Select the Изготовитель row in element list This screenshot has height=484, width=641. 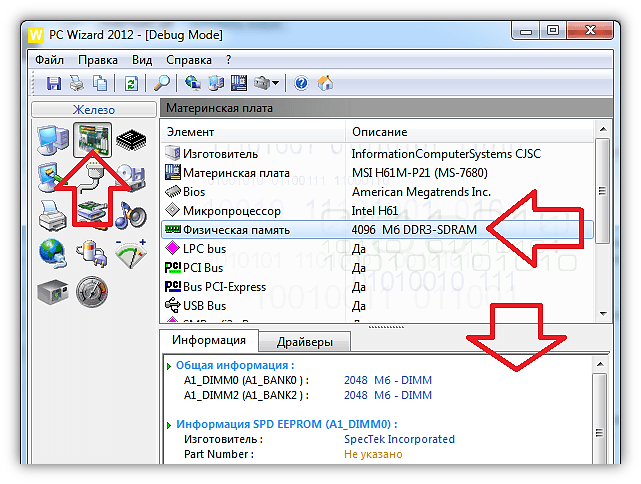click(x=377, y=154)
